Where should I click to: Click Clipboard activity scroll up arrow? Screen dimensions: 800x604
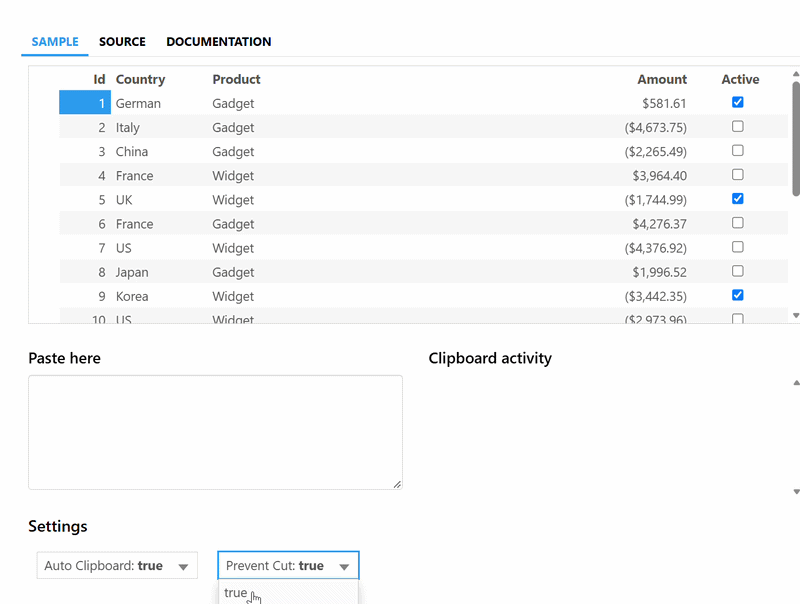point(796,383)
